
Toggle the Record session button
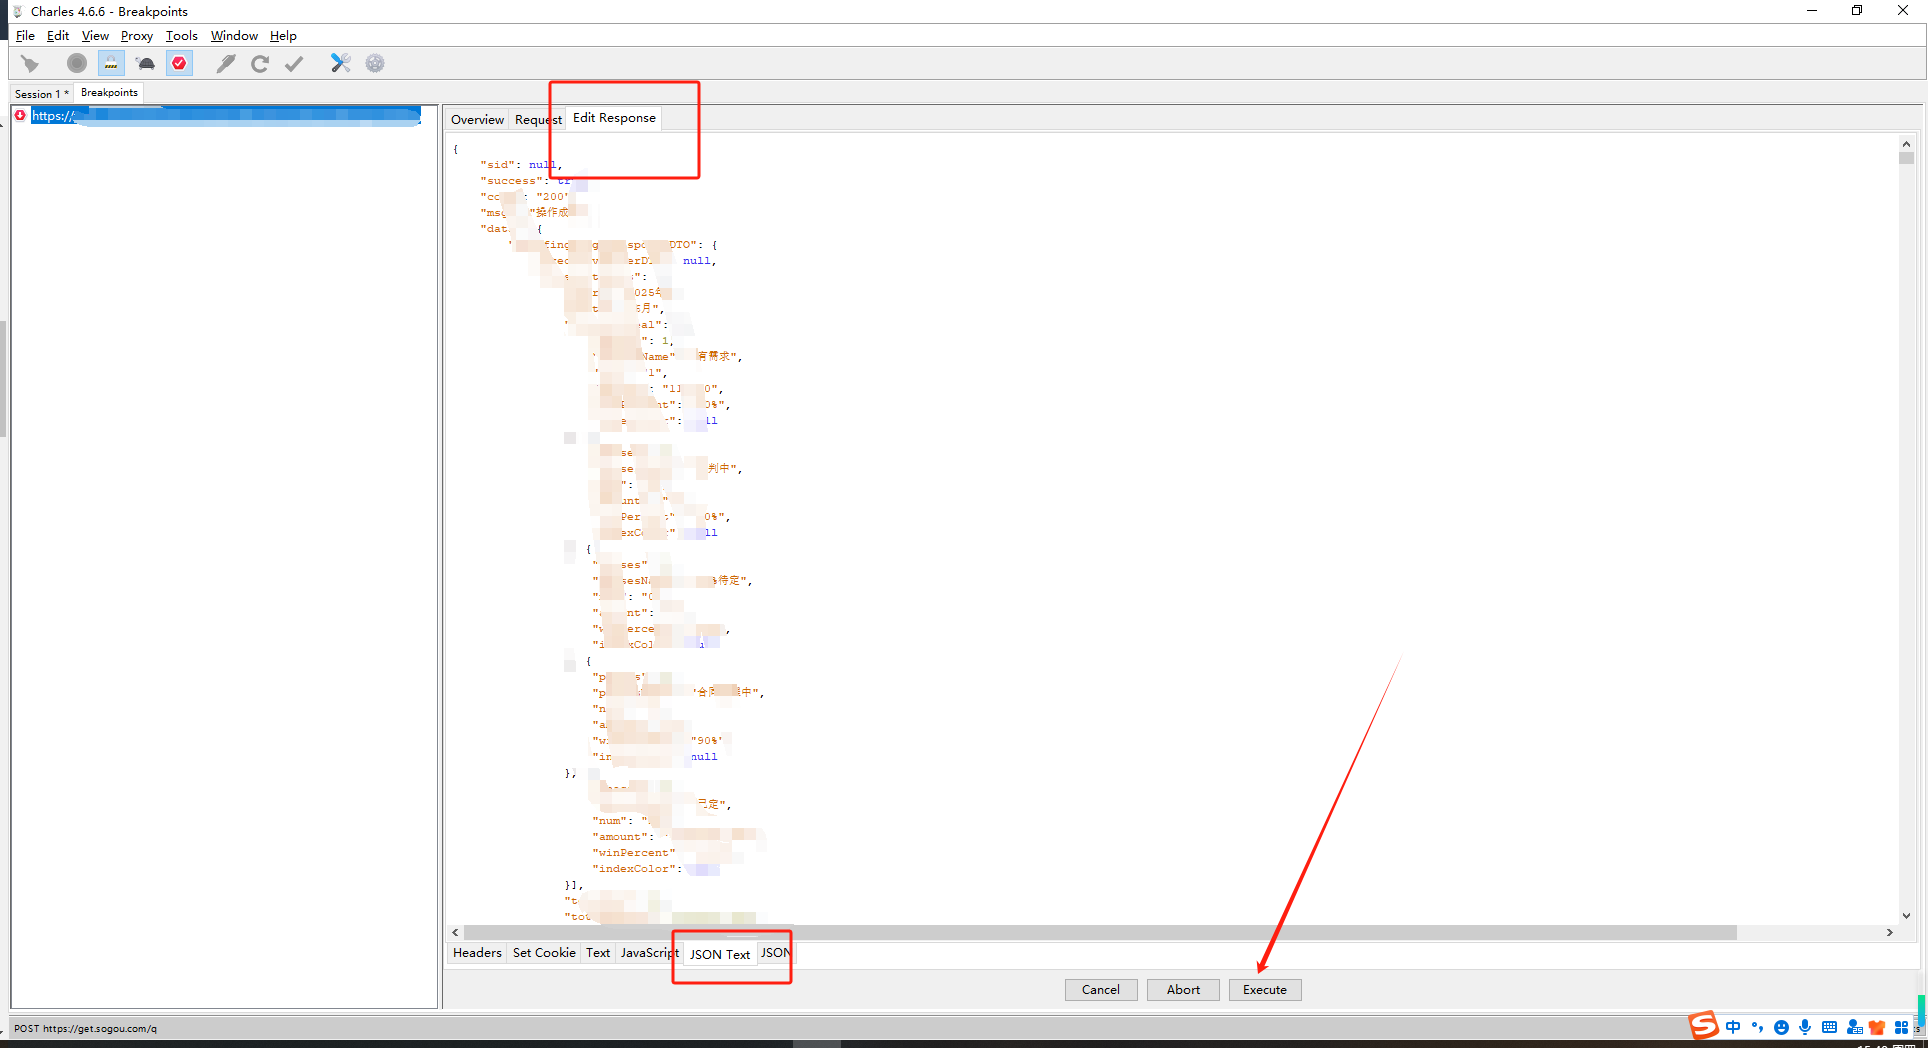tap(76, 64)
